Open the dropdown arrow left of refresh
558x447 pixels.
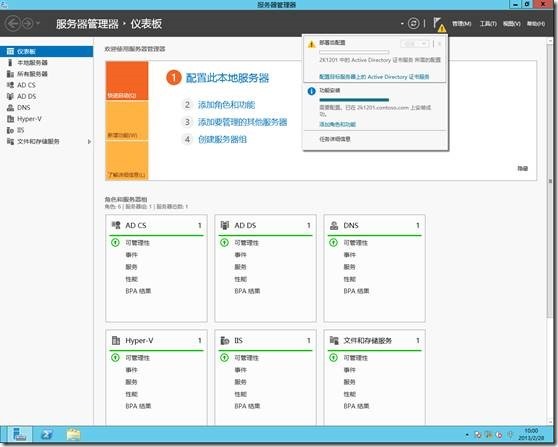402,24
